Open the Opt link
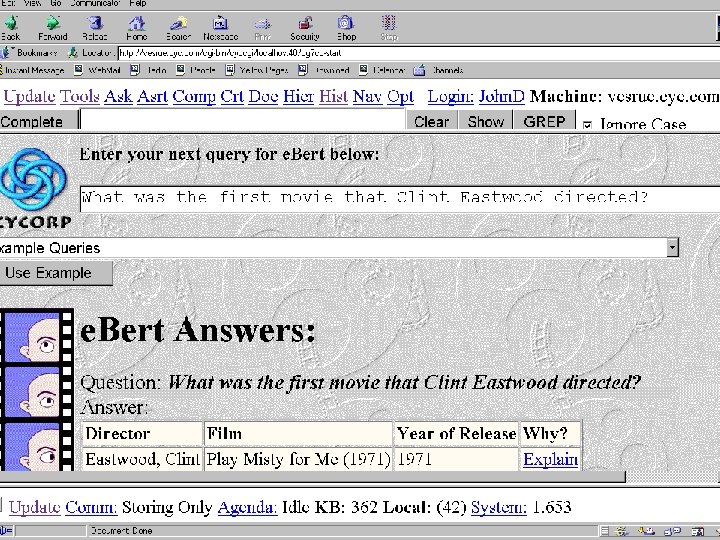Image resolution: width=720 pixels, height=540 pixels. pyautogui.click(x=400, y=96)
